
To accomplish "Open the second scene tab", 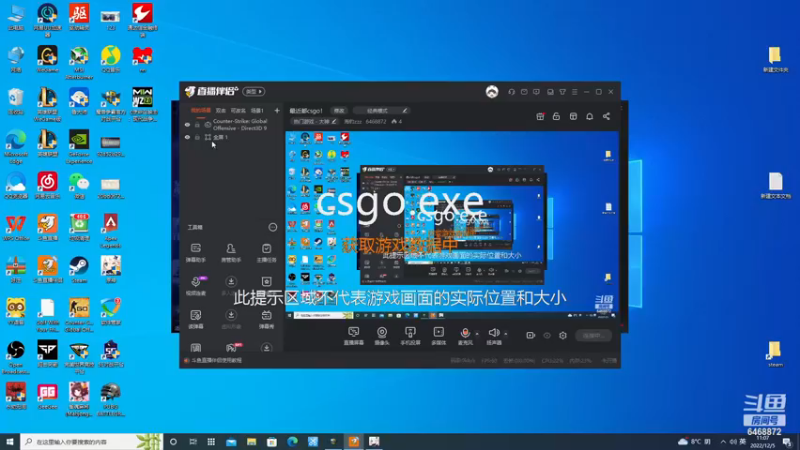I will pyautogui.click(x=220, y=110).
